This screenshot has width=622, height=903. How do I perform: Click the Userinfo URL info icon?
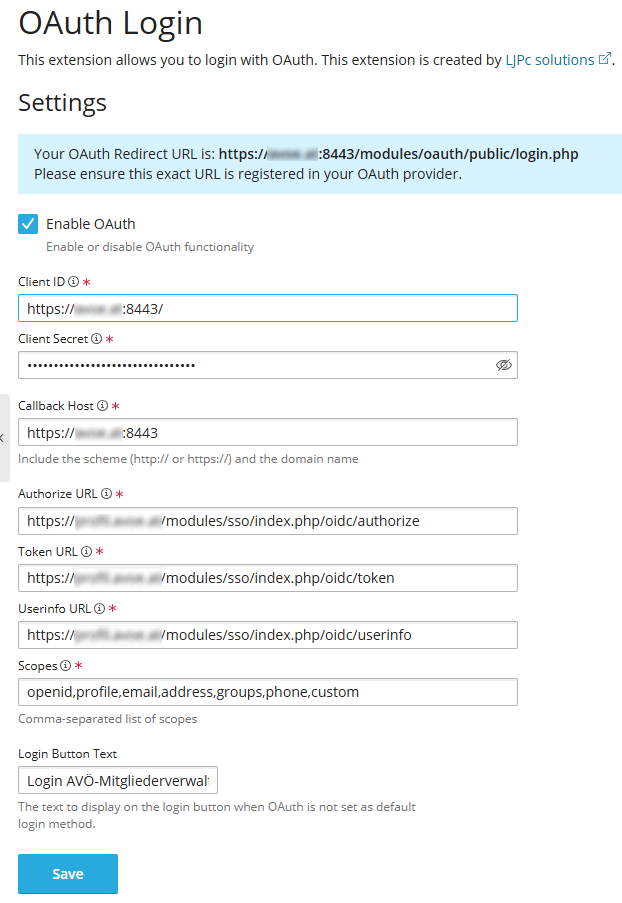coord(100,608)
